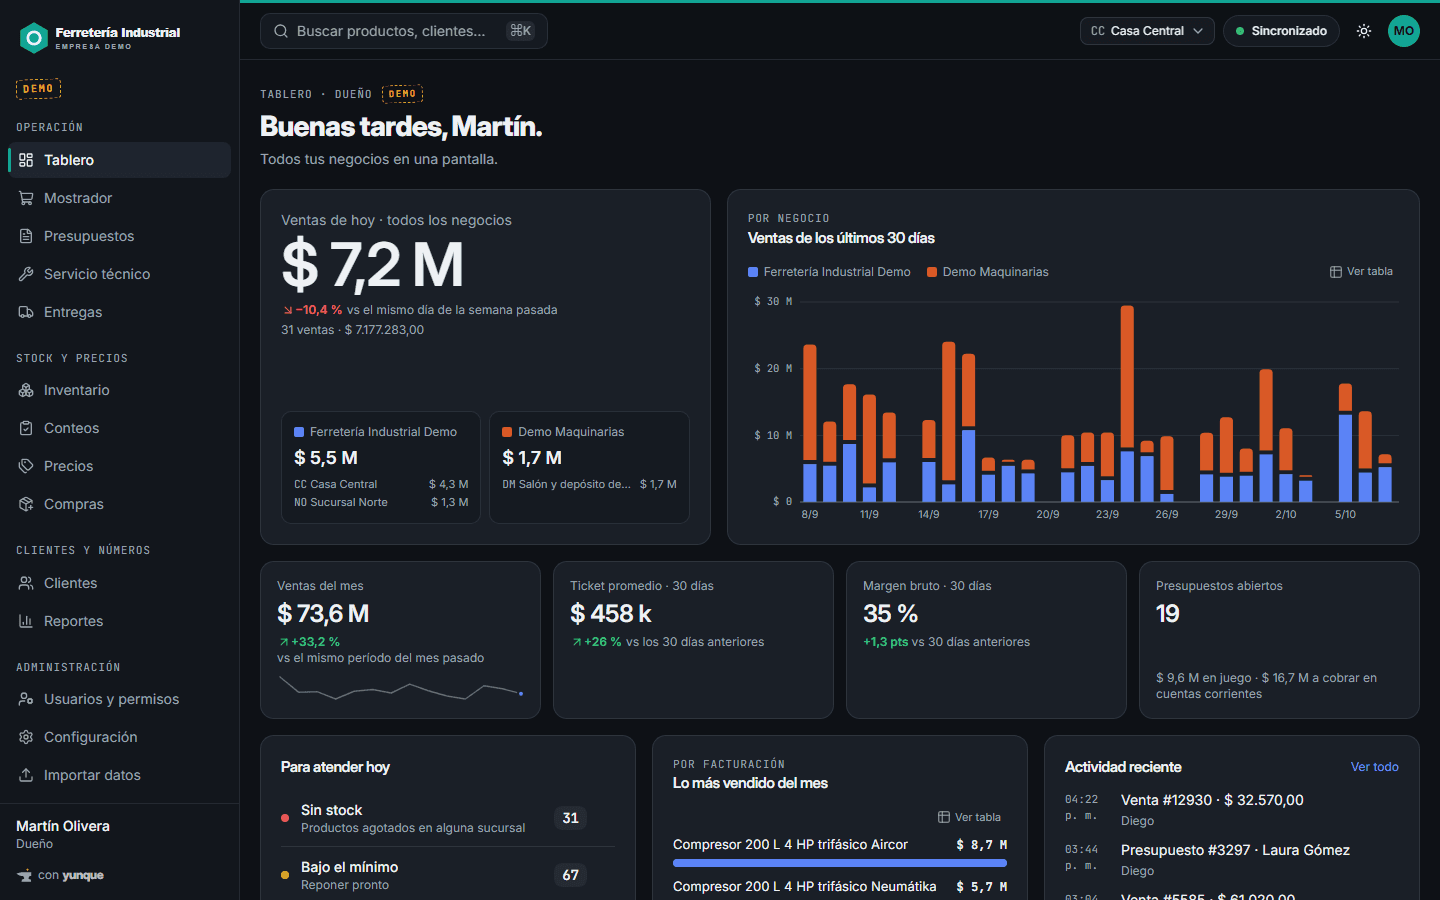
Task: Click table icon in Lo más vendido
Action: click(x=943, y=817)
